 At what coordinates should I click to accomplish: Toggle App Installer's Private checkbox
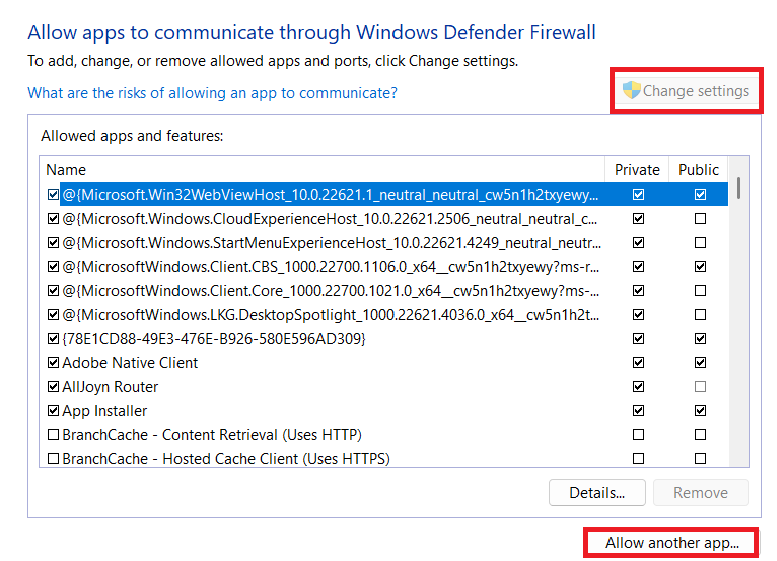point(638,411)
